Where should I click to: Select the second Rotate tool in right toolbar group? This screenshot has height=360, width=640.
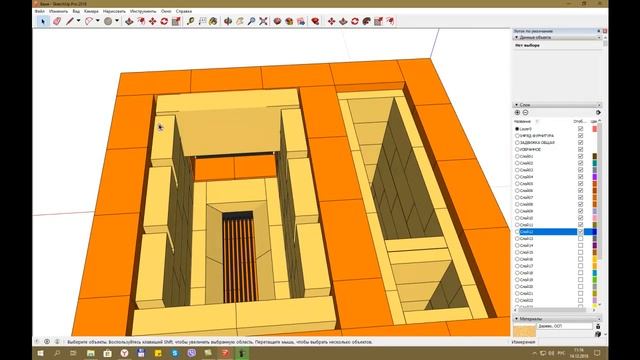(x=355, y=21)
